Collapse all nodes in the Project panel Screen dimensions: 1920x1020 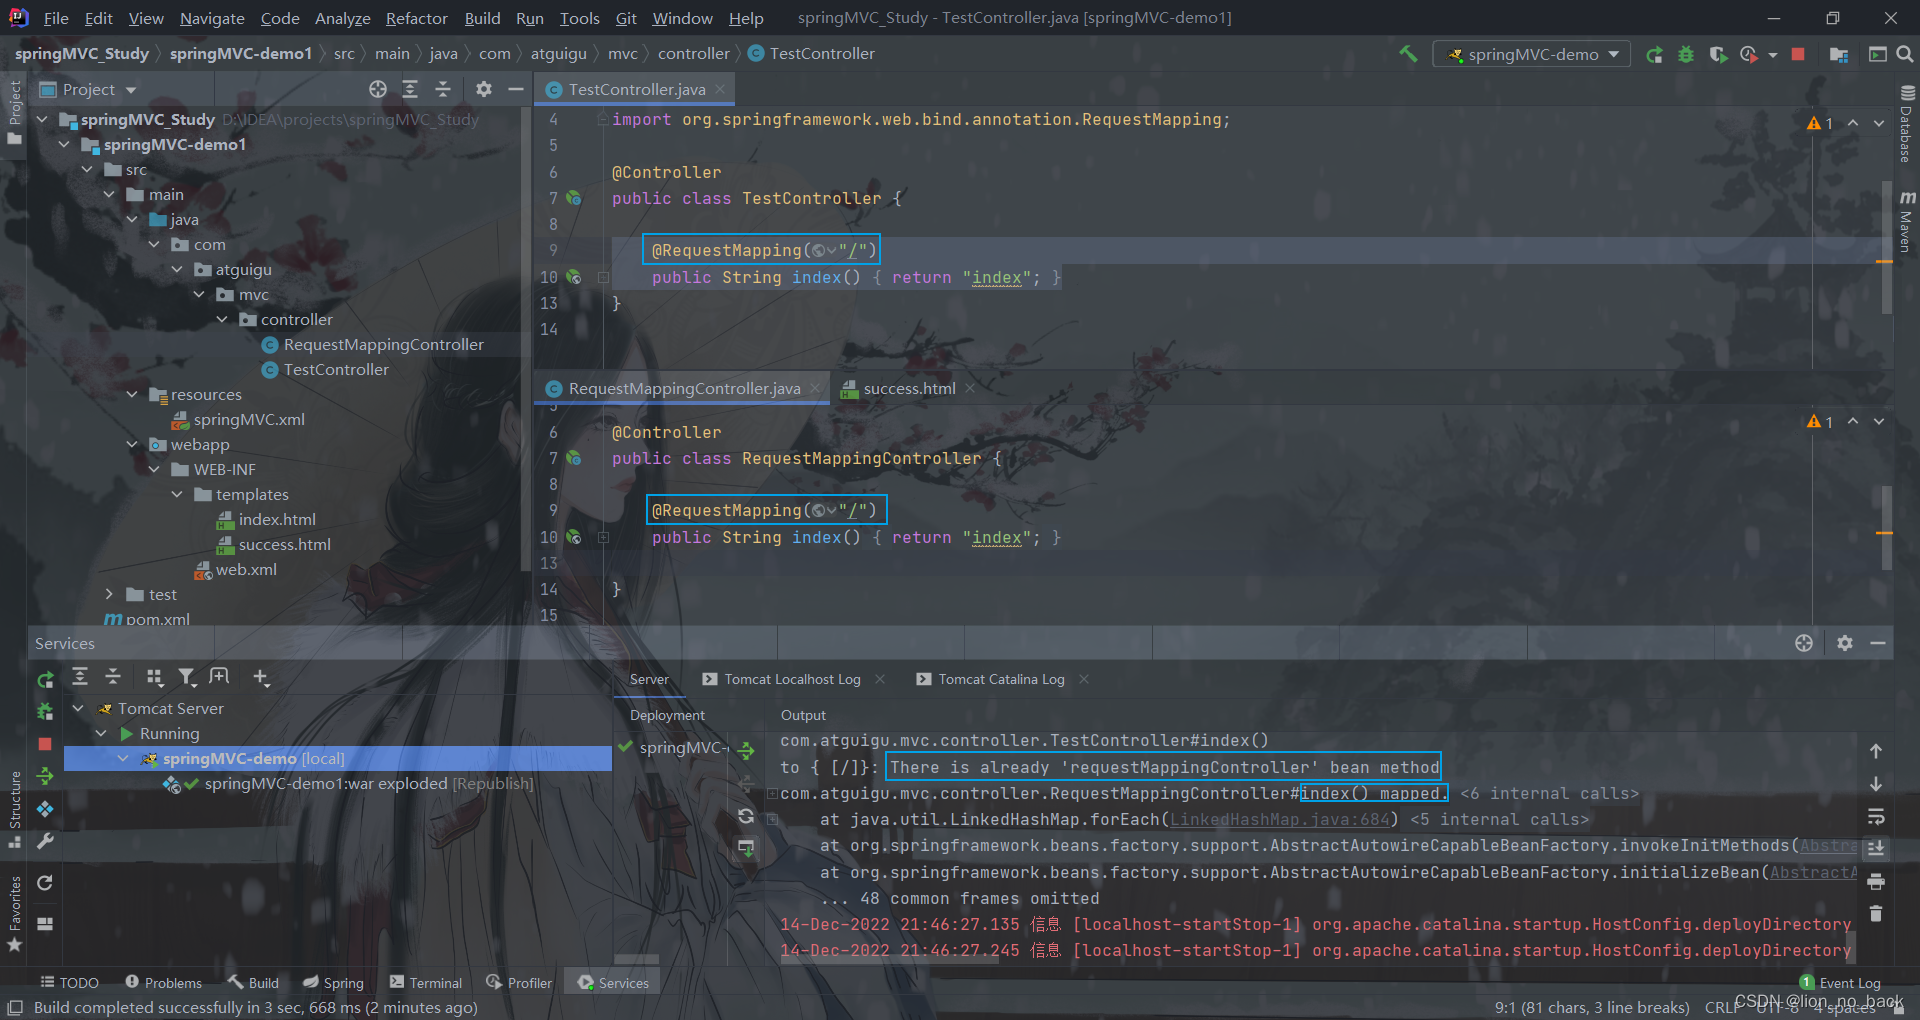[443, 89]
